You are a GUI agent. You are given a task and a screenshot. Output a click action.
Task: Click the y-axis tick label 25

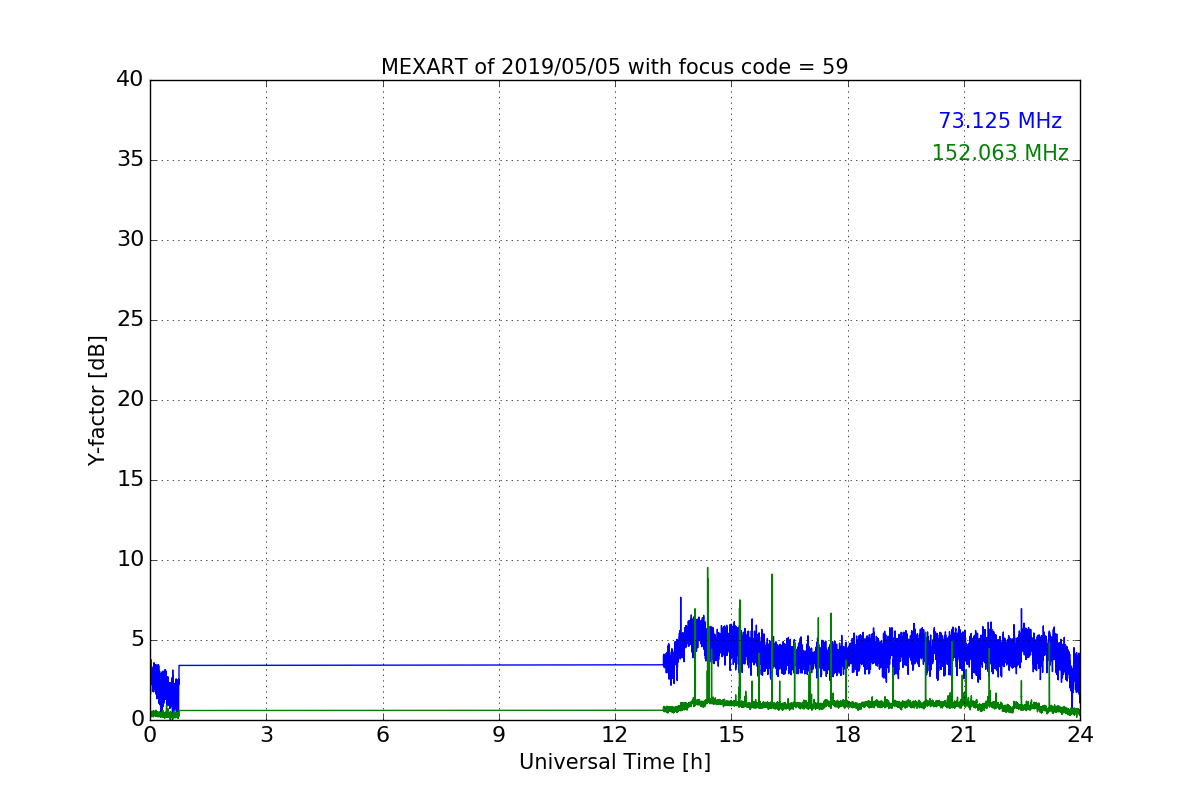[x=130, y=320]
